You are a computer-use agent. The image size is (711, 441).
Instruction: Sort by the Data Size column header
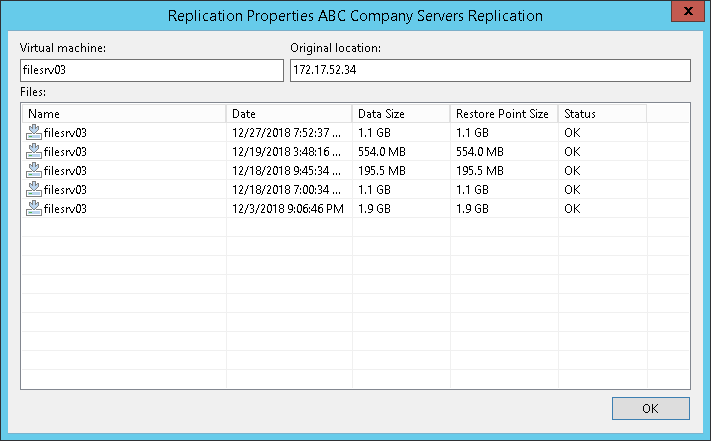401,114
